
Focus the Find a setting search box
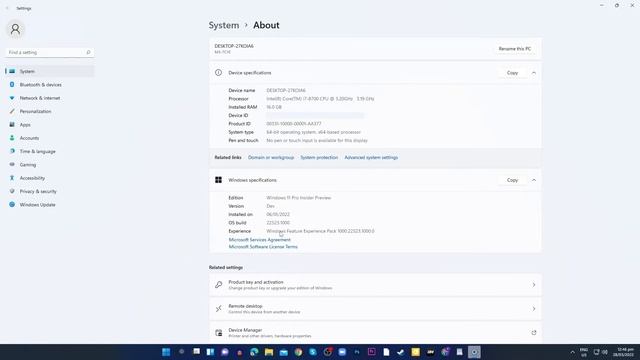click(x=49, y=52)
